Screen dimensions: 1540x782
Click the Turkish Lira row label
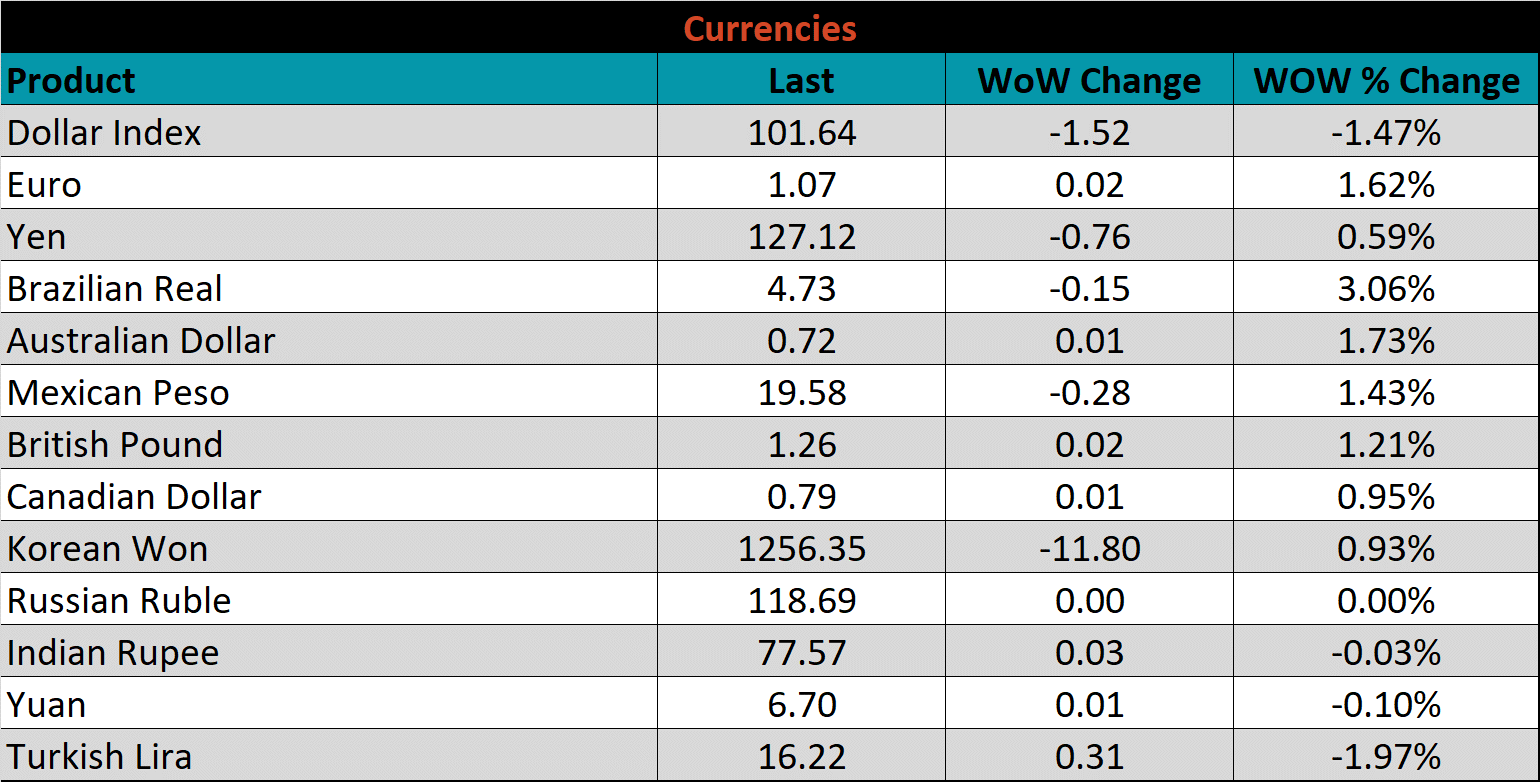click(100, 757)
